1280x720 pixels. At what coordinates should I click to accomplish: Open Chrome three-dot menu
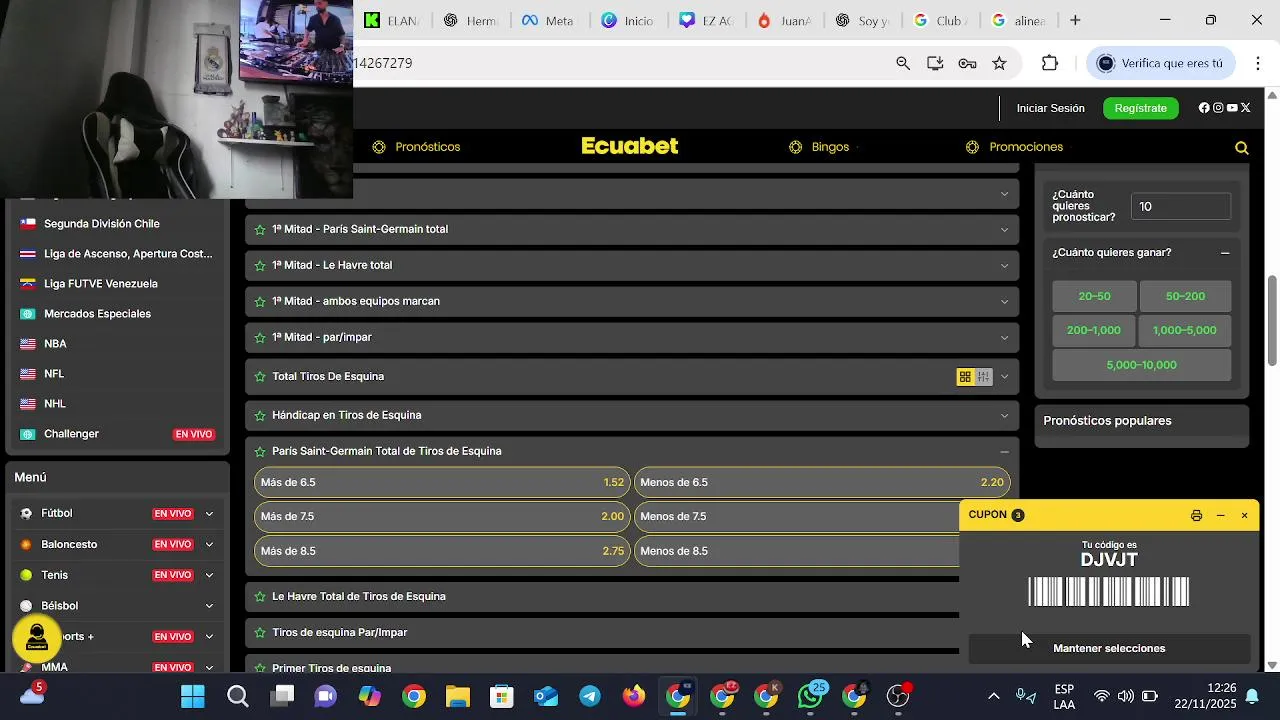(x=1257, y=63)
